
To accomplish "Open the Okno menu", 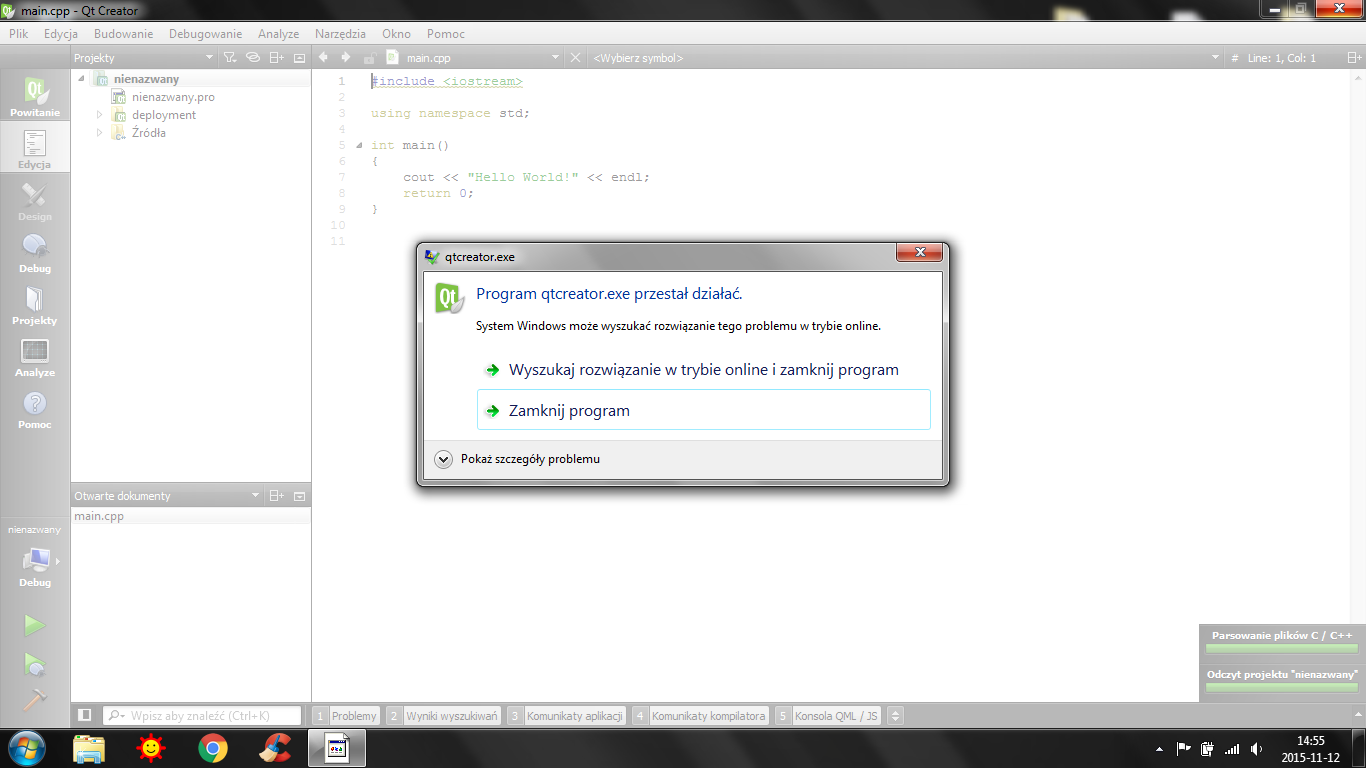I will coord(396,34).
